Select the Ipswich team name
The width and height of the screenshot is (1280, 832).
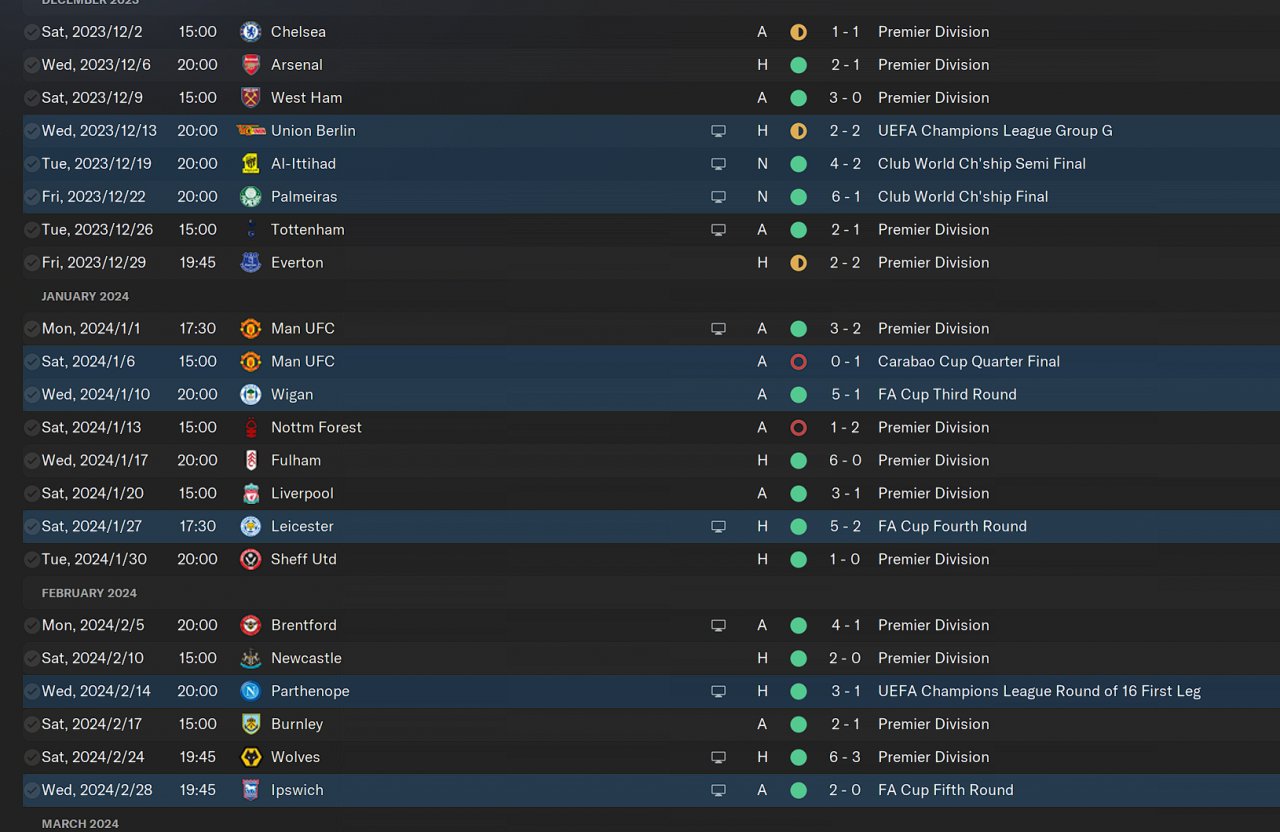tap(297, 791)
